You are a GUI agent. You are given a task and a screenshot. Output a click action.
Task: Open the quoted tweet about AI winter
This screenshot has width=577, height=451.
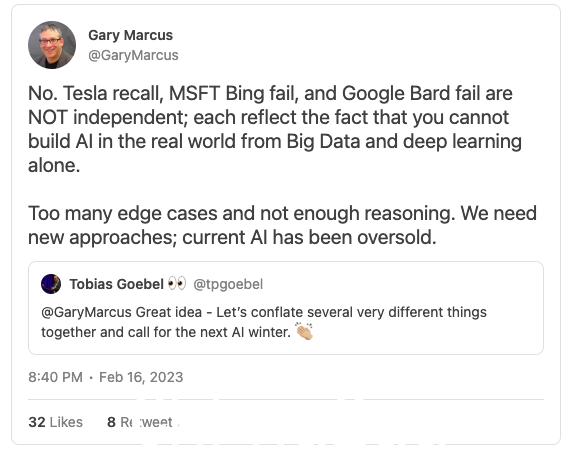pos(286,308)
